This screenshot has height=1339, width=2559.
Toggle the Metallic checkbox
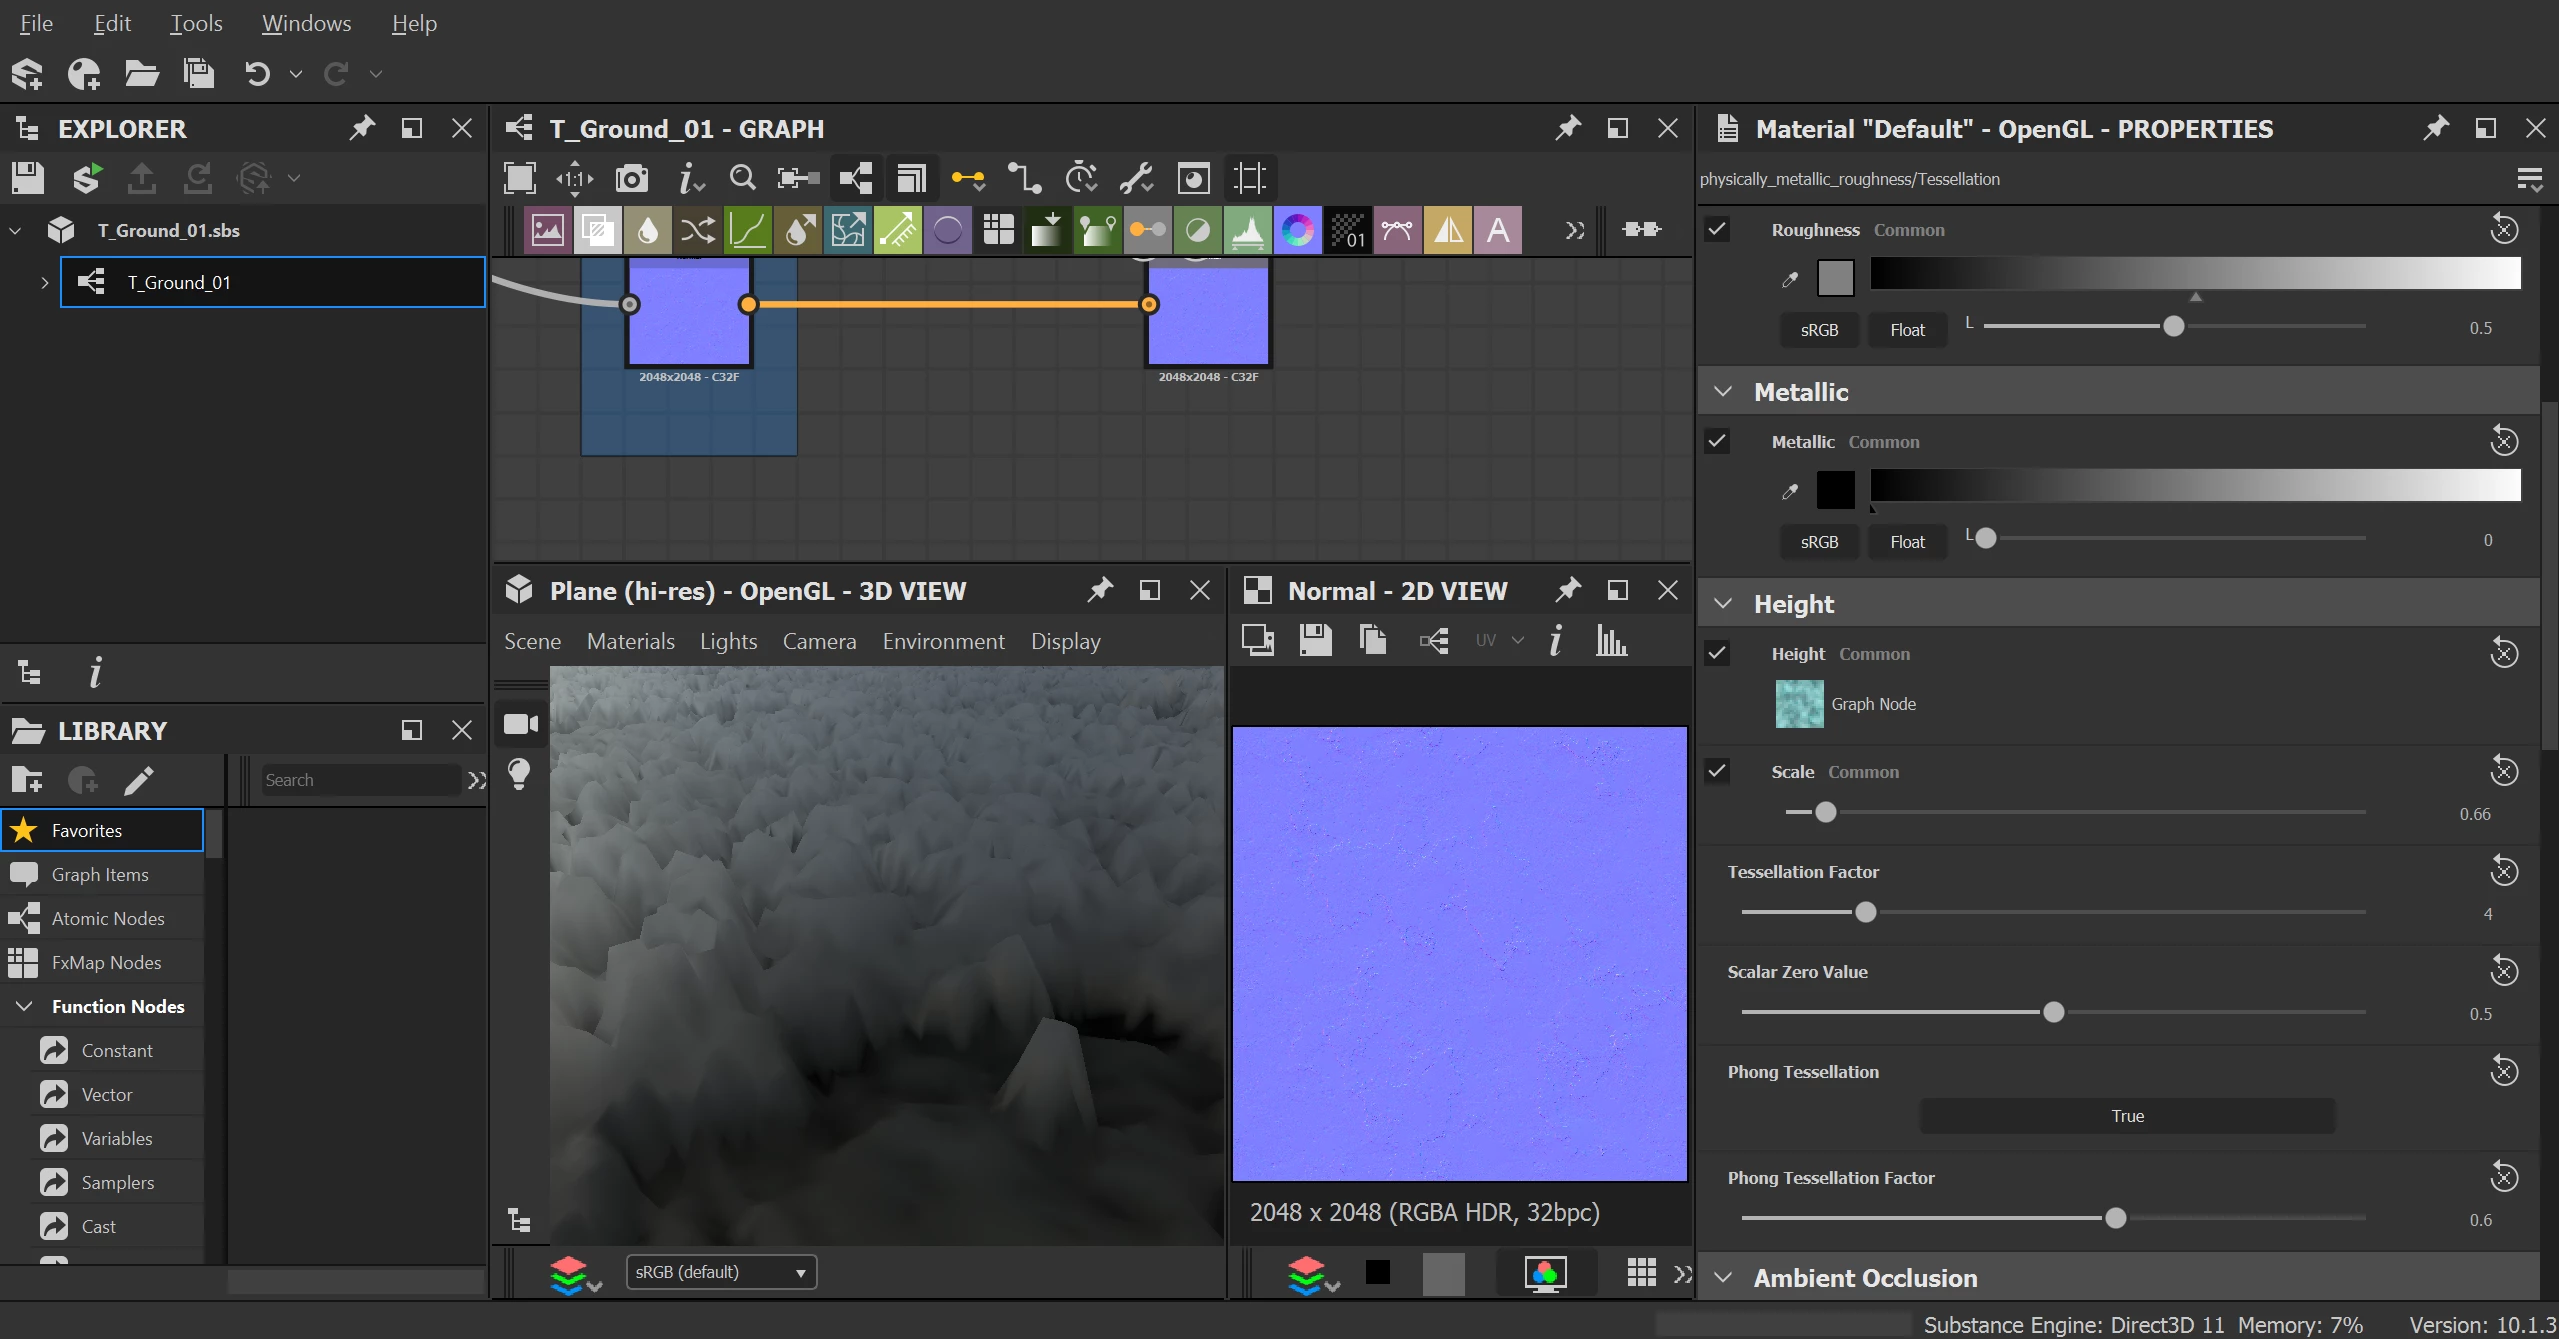pos(1717,441)
